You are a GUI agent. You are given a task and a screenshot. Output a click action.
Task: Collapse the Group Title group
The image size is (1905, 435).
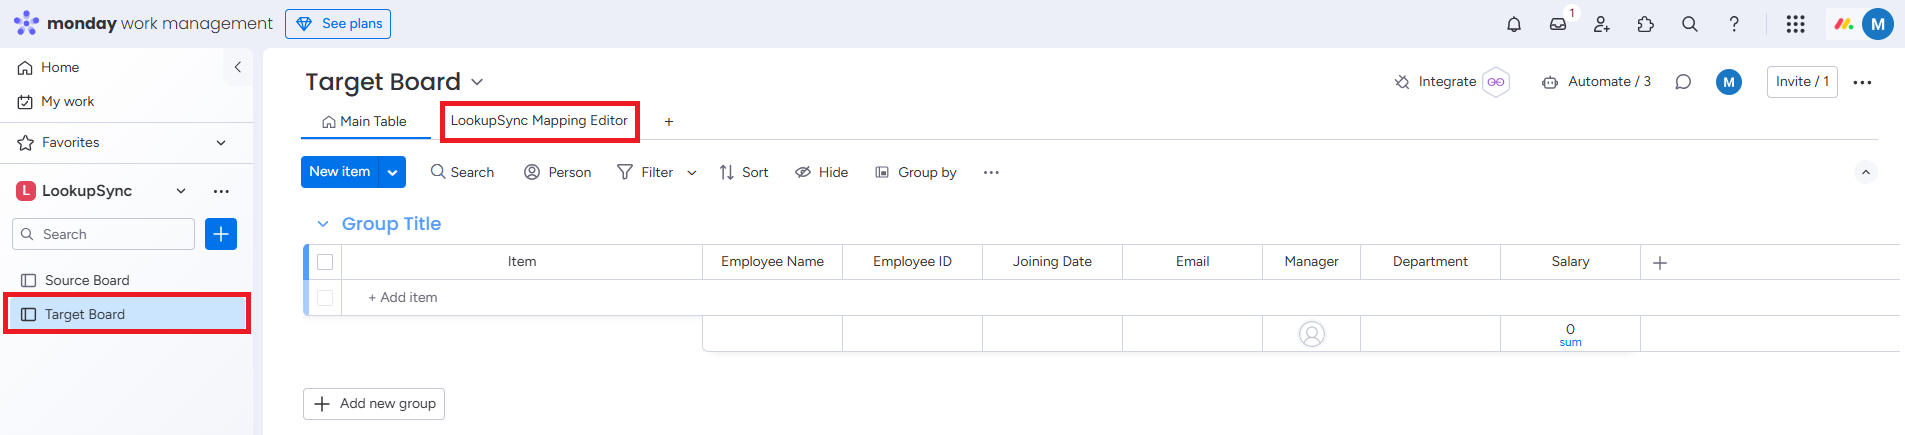tap(323, 224)
